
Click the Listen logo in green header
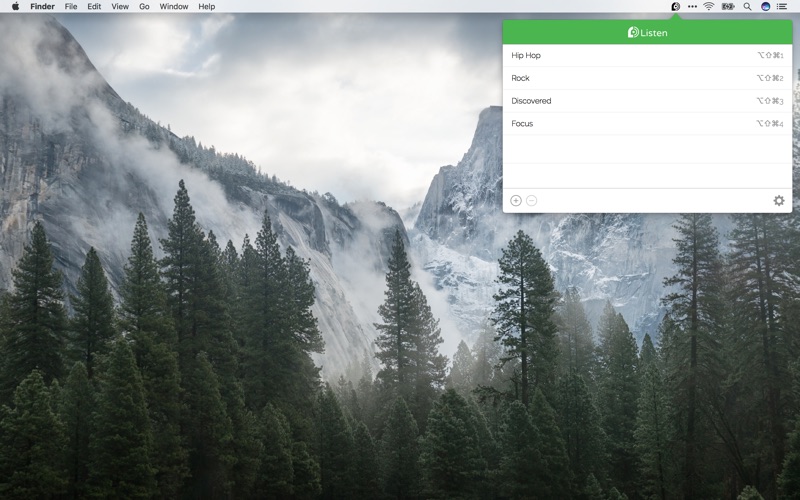click(x=633, y=32)
